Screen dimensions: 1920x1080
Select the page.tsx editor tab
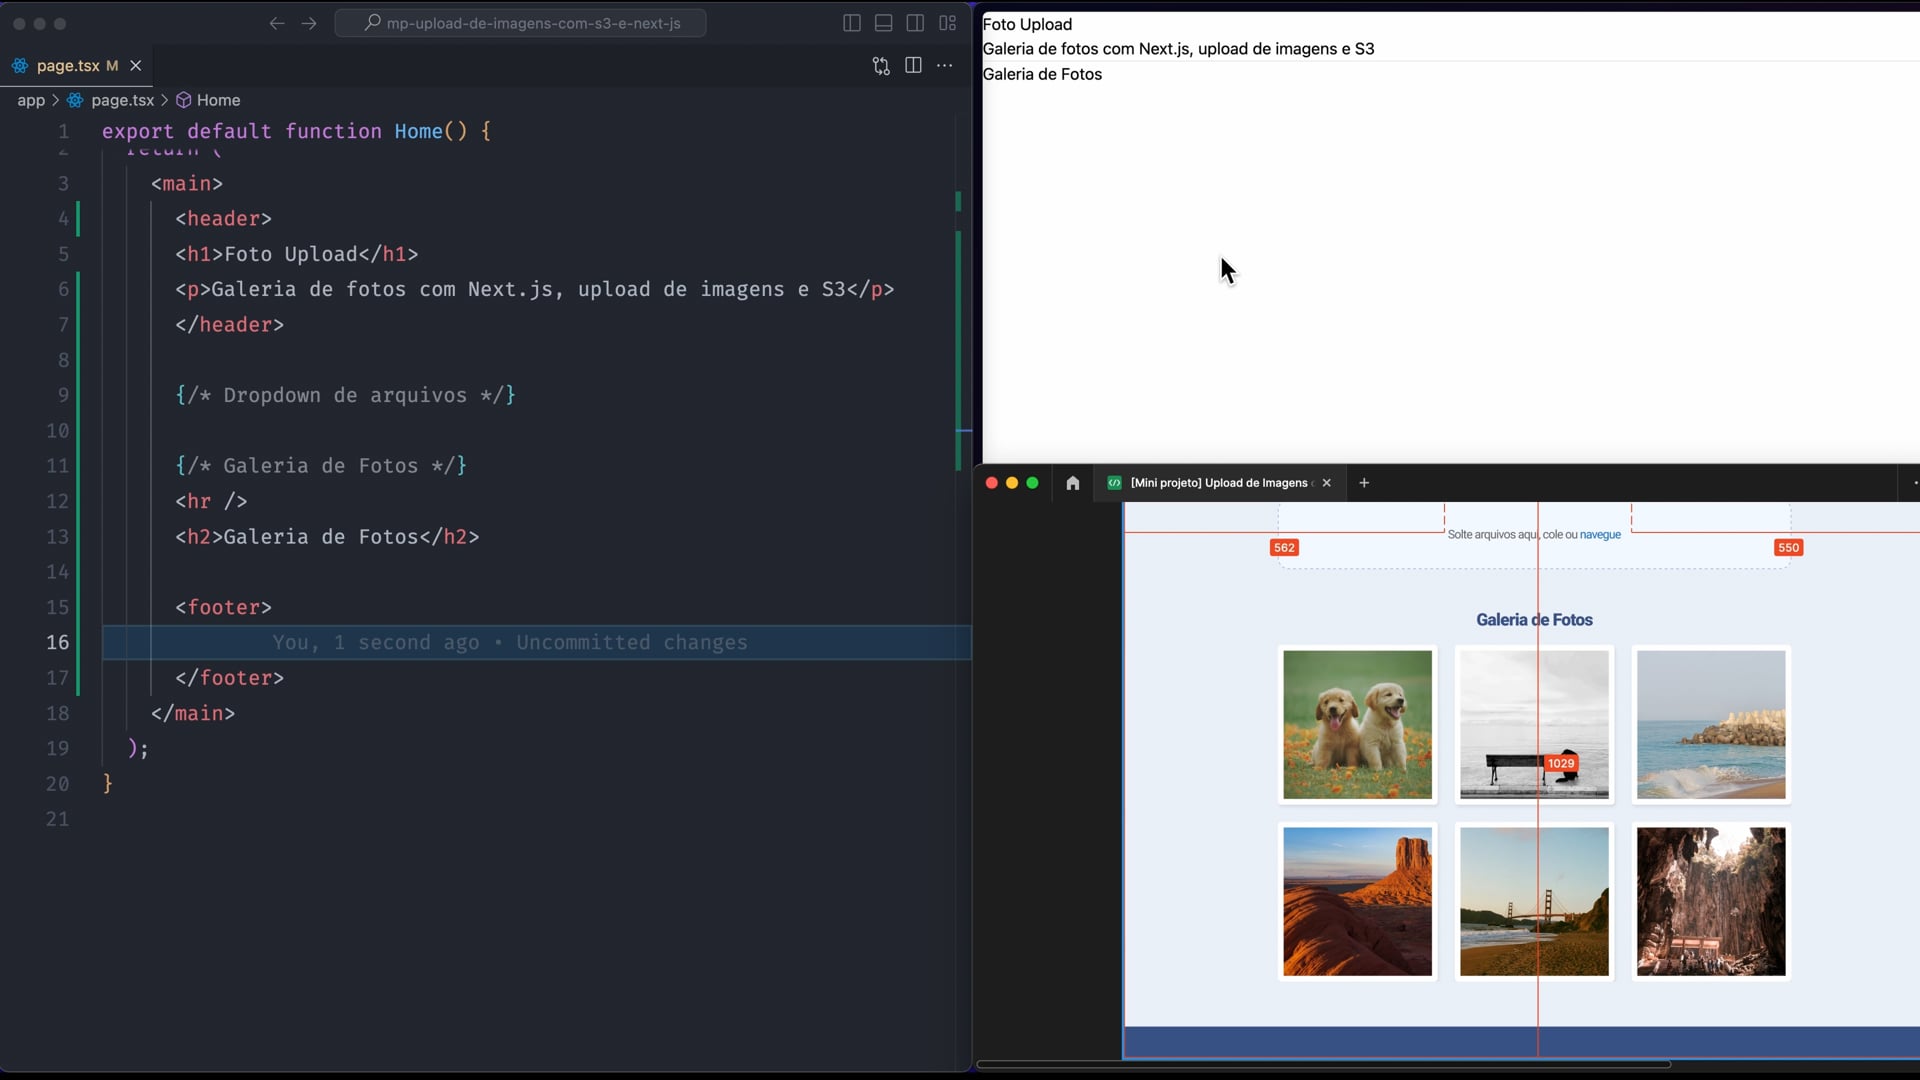click(68, 66)
